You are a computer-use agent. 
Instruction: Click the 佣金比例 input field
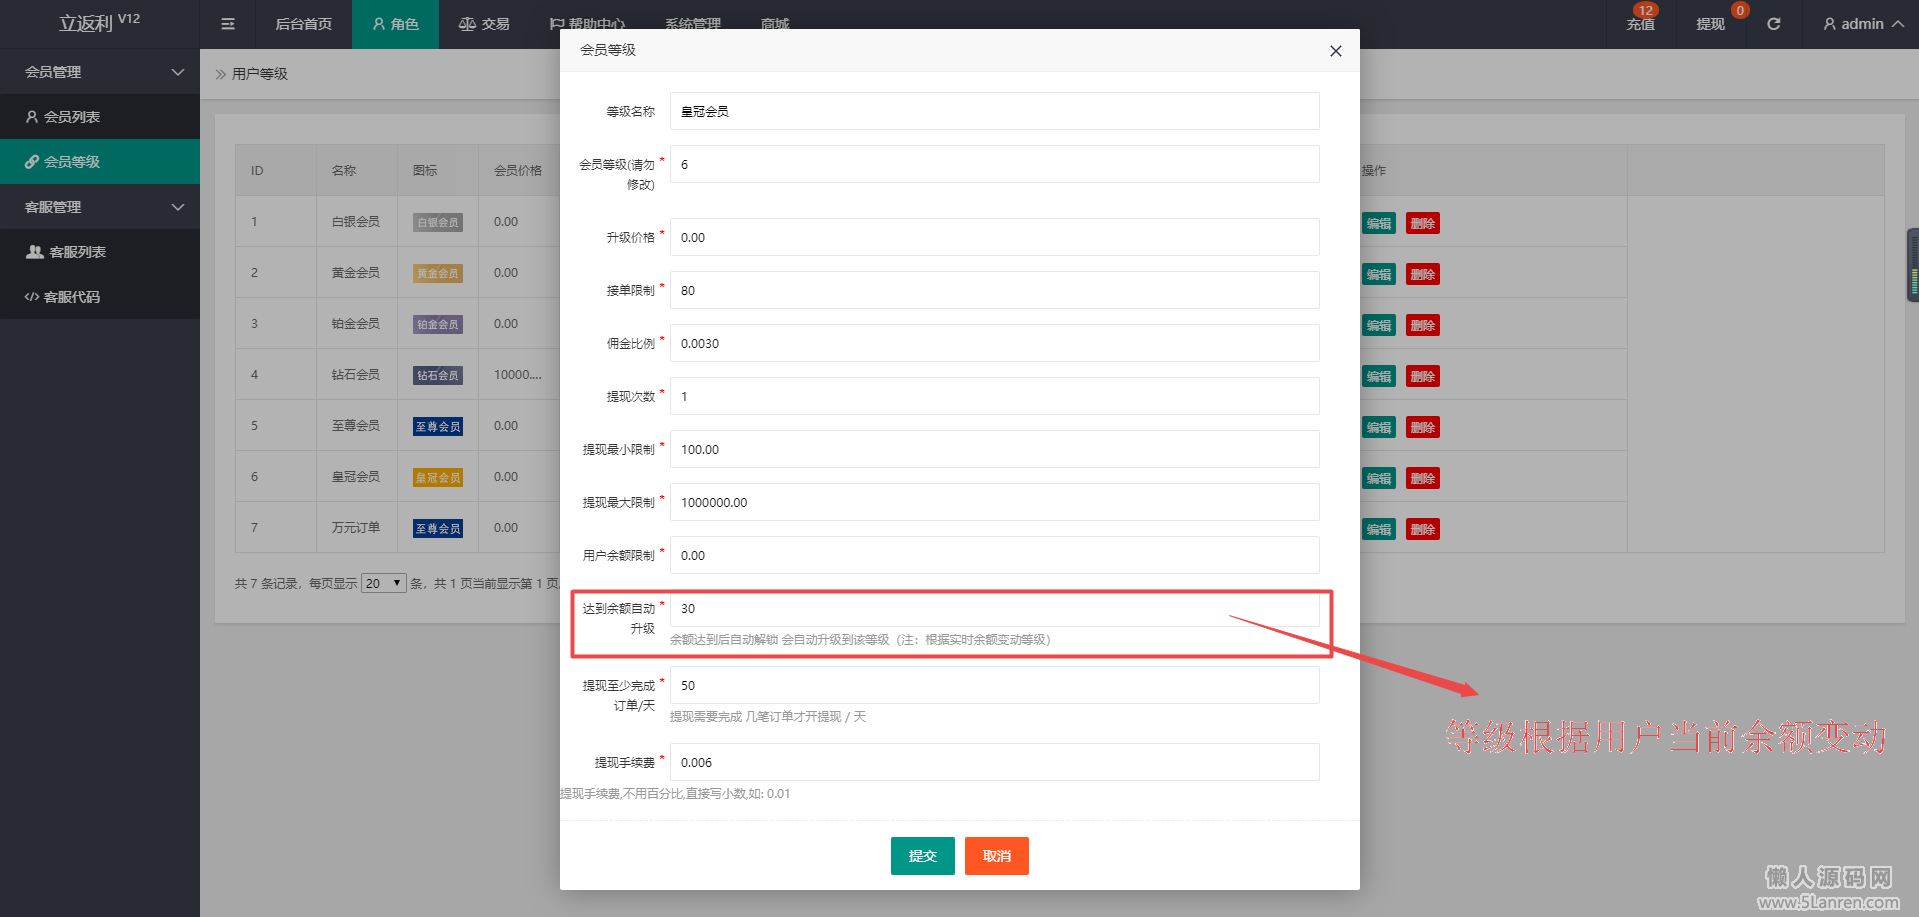pos(995,343)
